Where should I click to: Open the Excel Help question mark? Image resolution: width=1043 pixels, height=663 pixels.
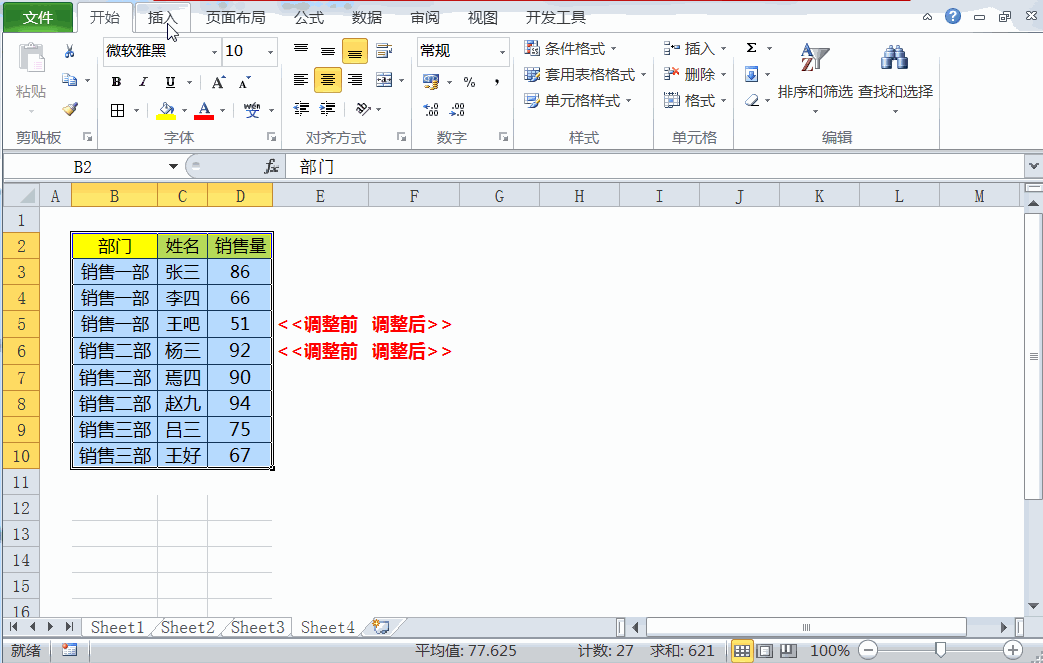tap(953, 16)
